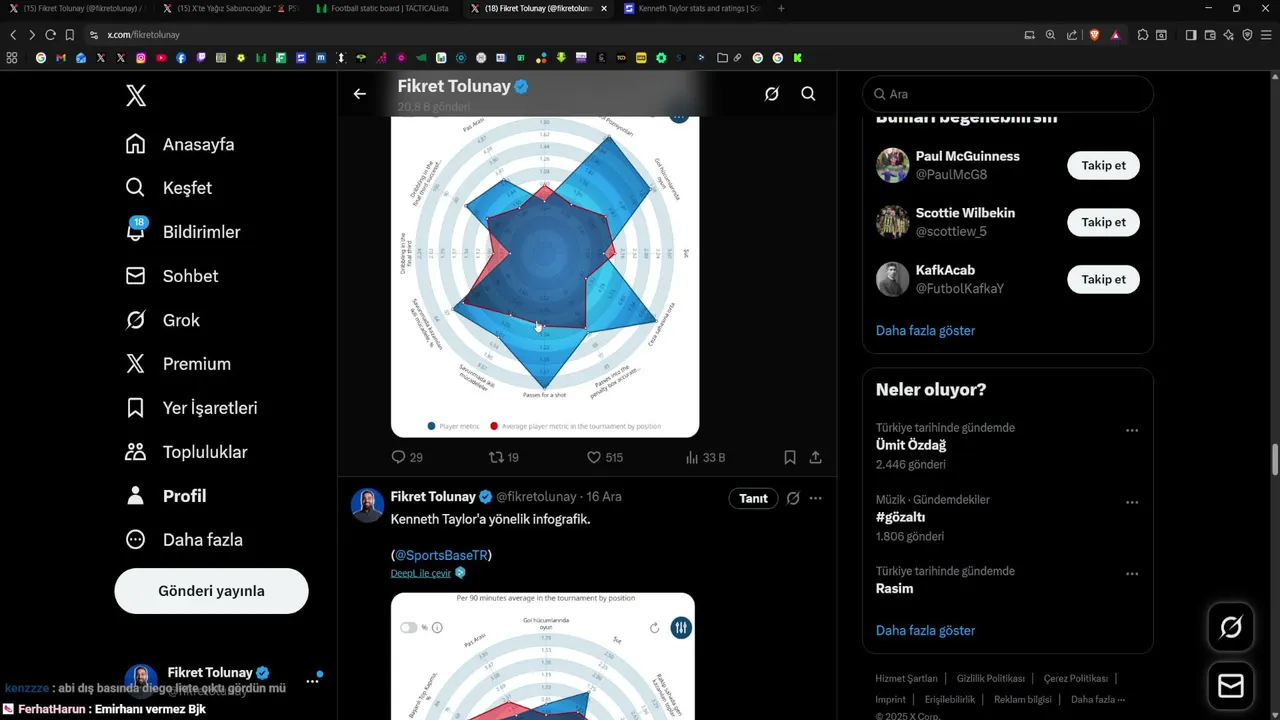This screenshot has width=1280, height=720.
Task: Open the floating messages envelope button
Action: 1231,686
